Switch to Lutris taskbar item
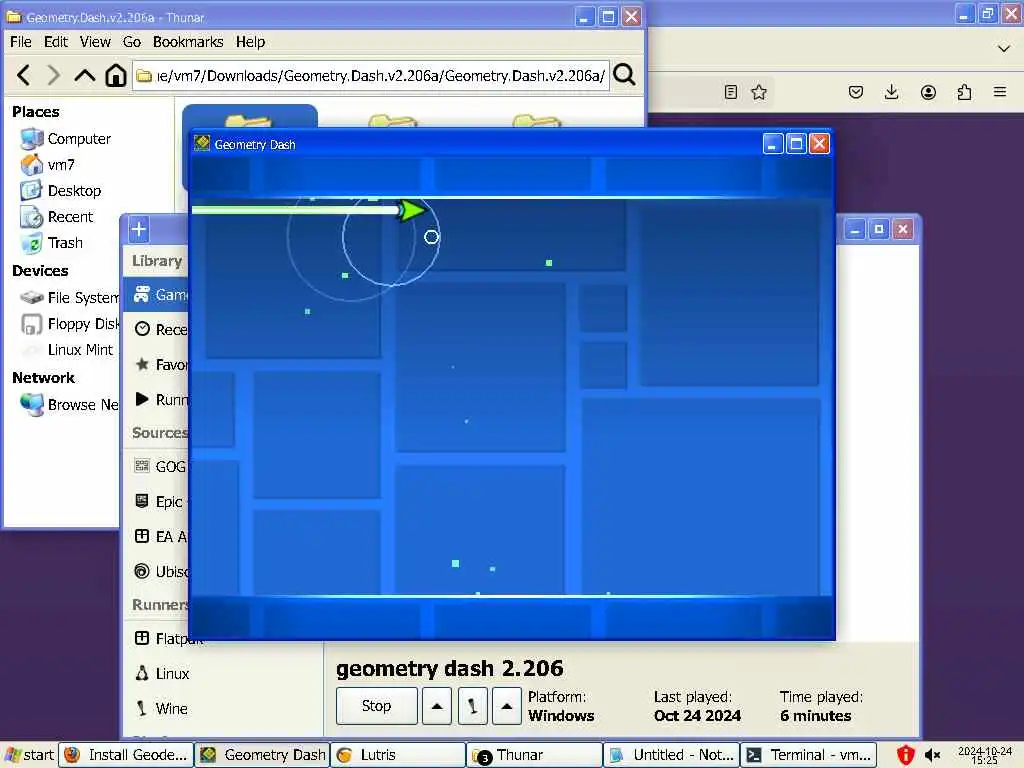1024x768 pixels. coord(398,755)
